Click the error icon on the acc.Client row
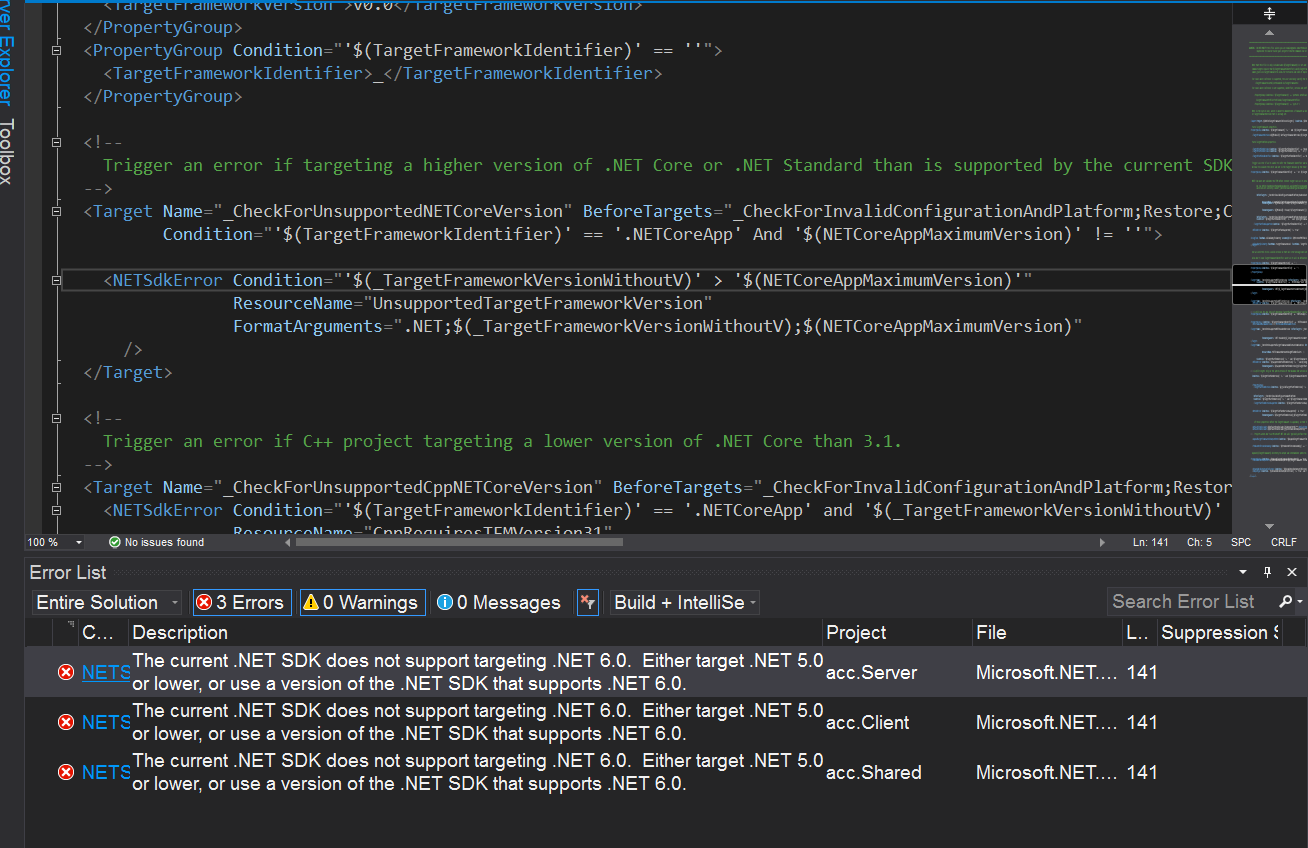1308x848 pixels. pyautogui.click(x=66, y=722)
